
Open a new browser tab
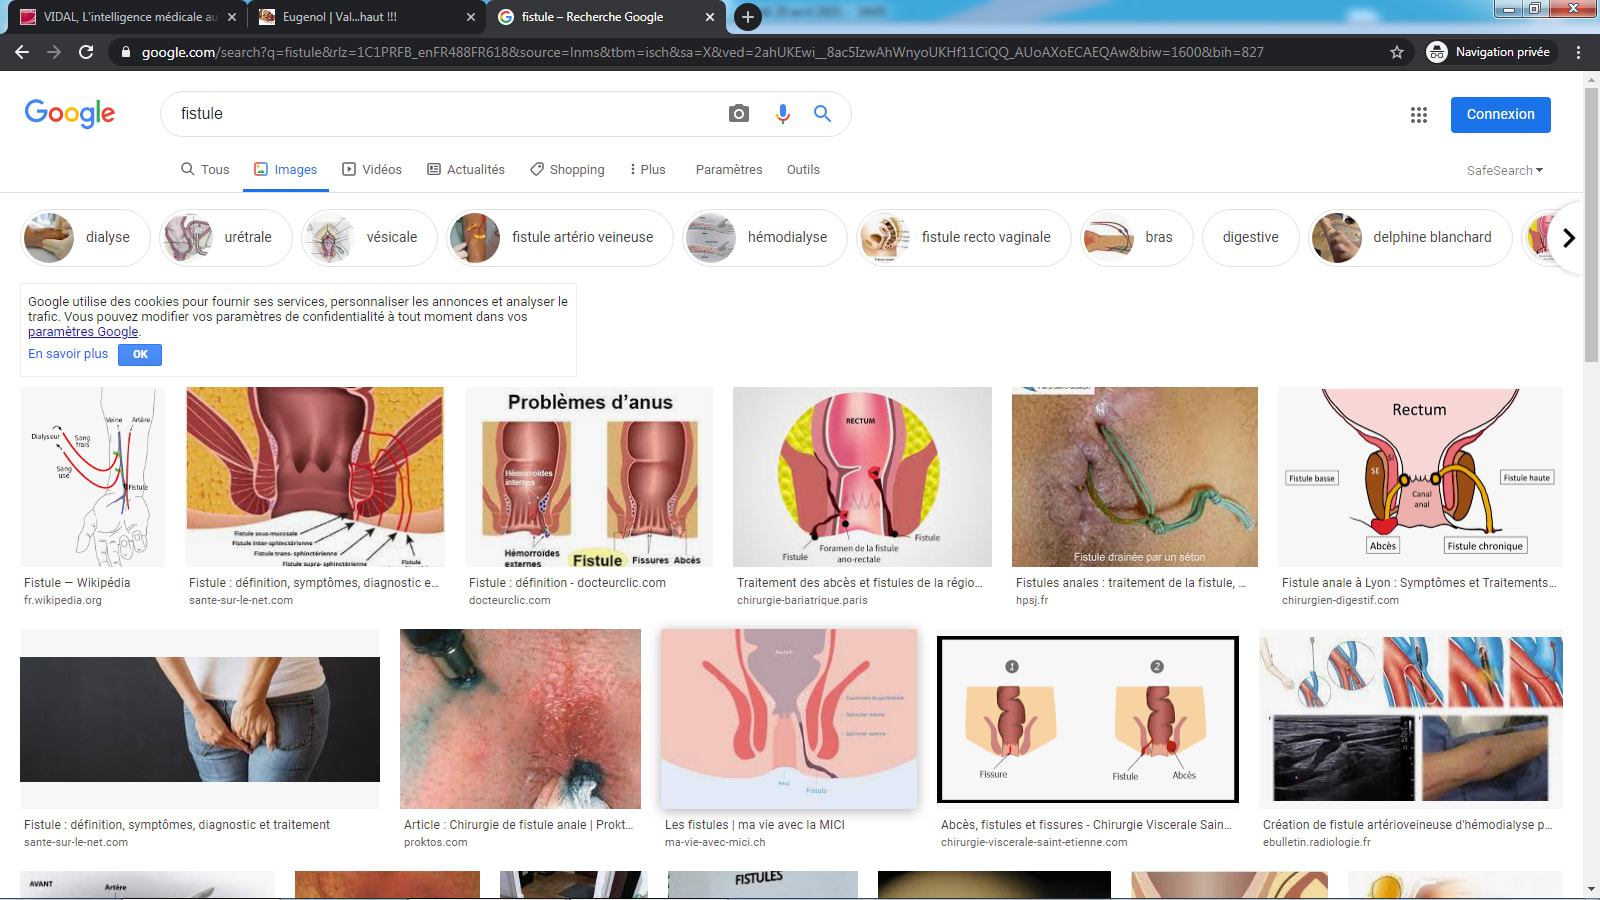747,17
